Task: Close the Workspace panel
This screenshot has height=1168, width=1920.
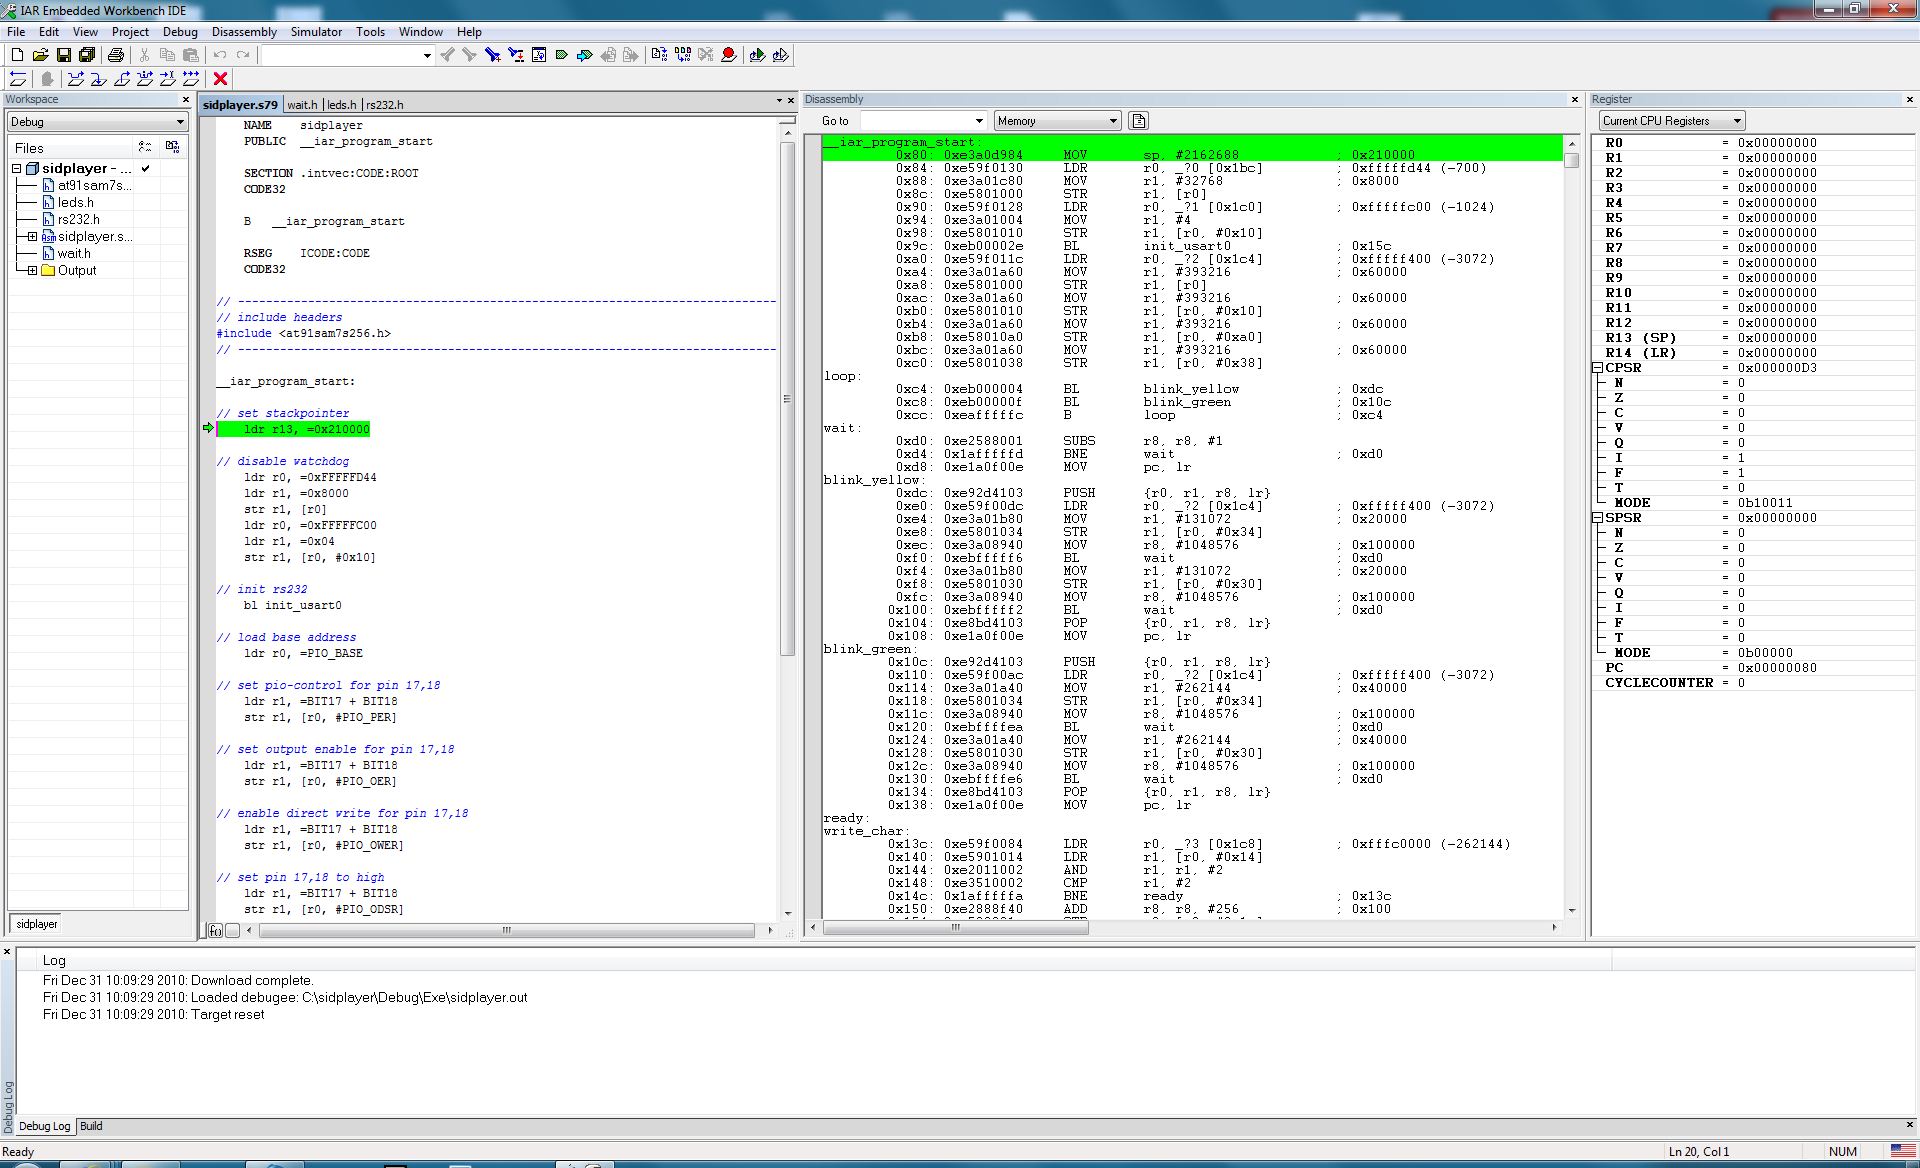Action: (186, 100)
